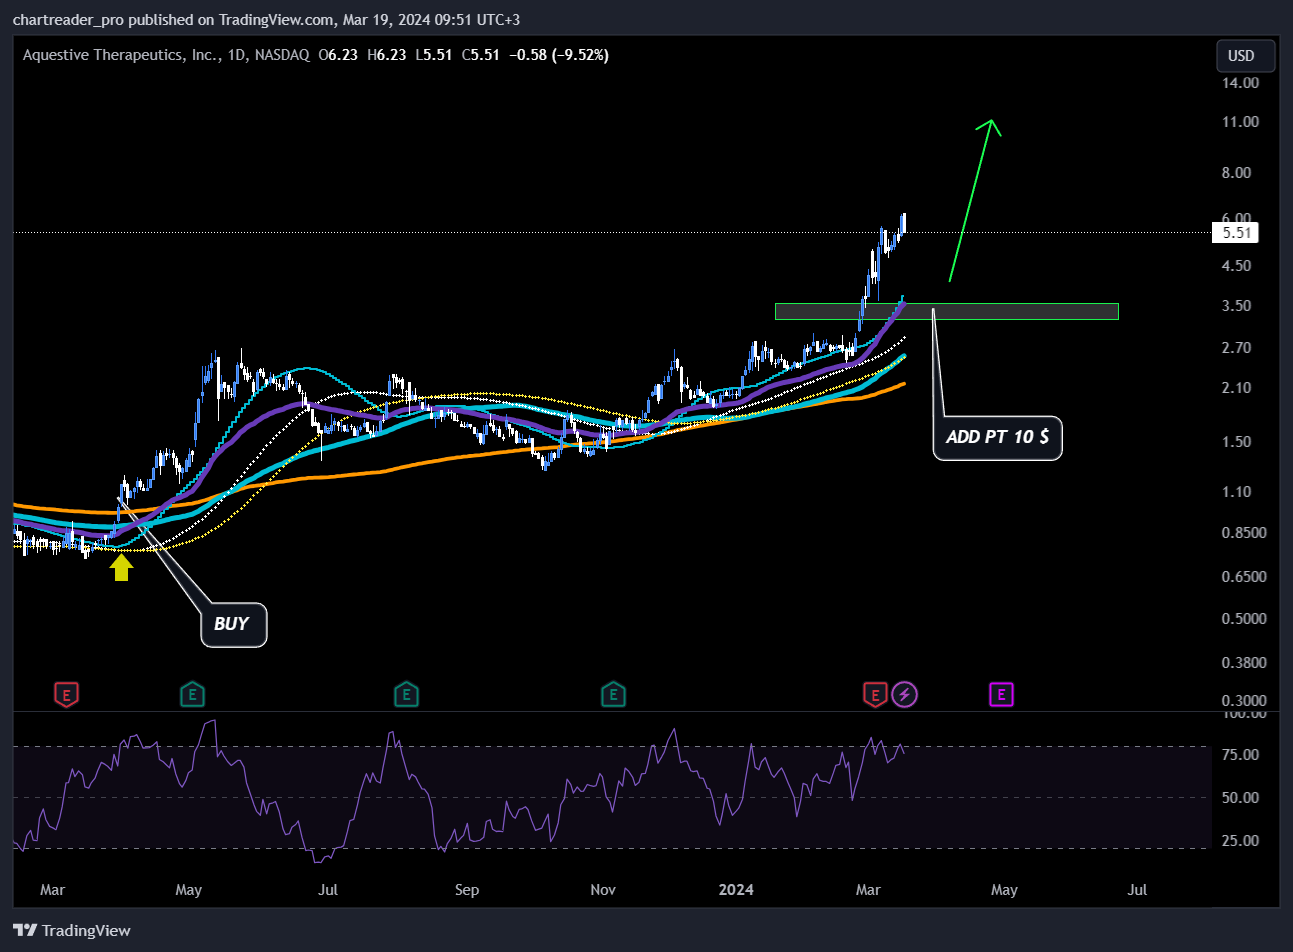Click the 4.50 price axis label
The height and width of the screenshot is (952, 1293).
(x=1237, y=266)
